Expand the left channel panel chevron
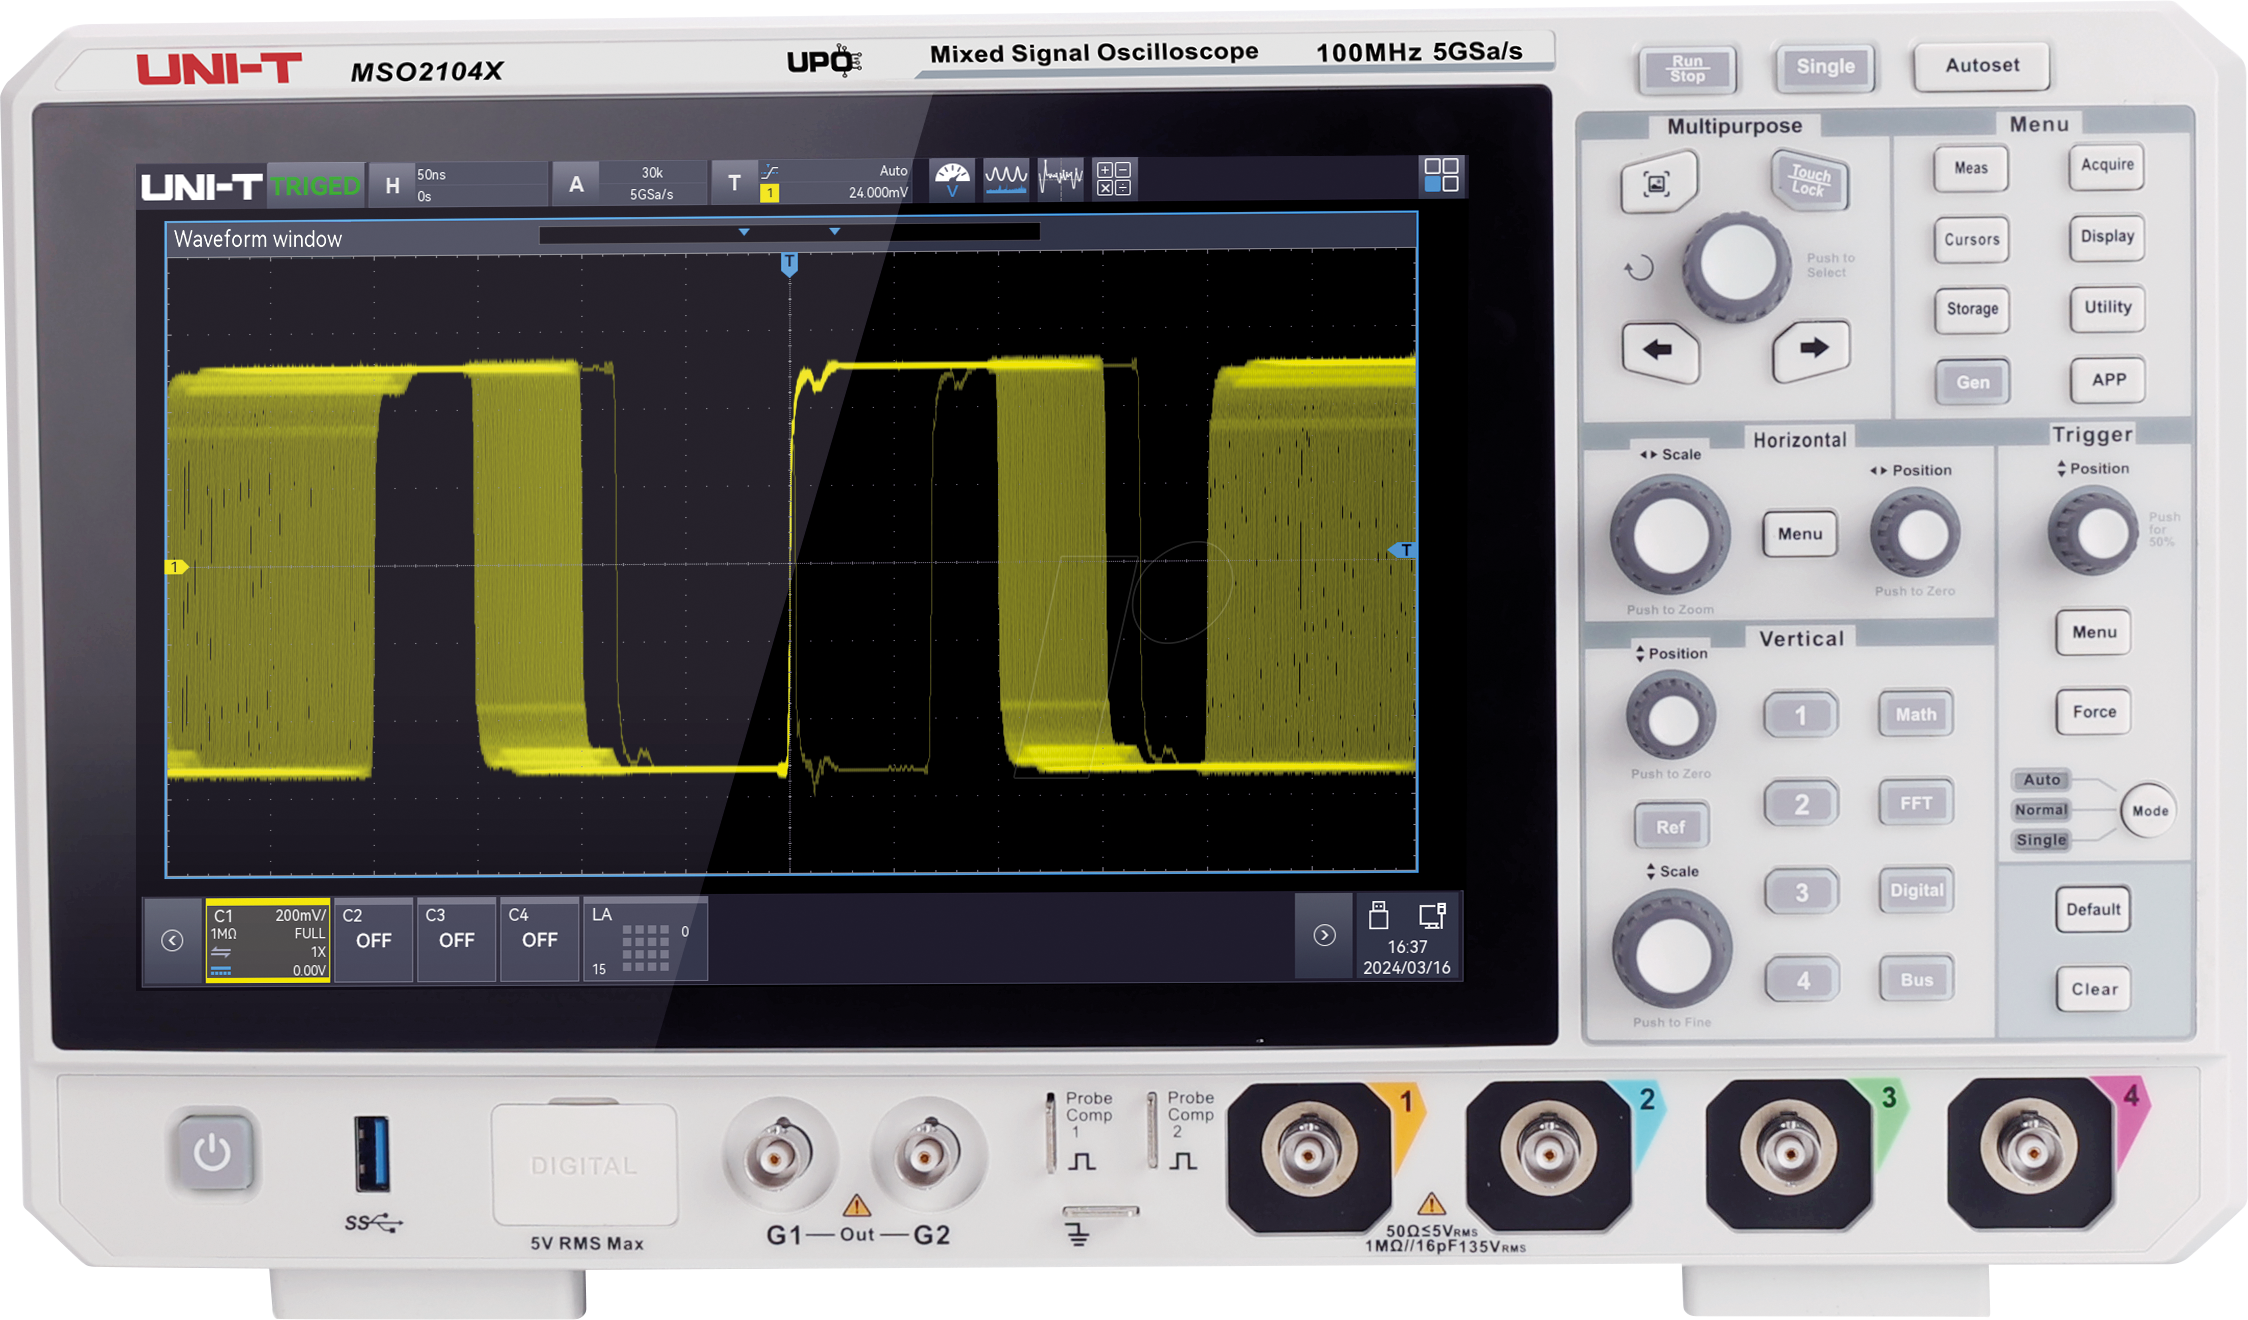 point(172,938)
